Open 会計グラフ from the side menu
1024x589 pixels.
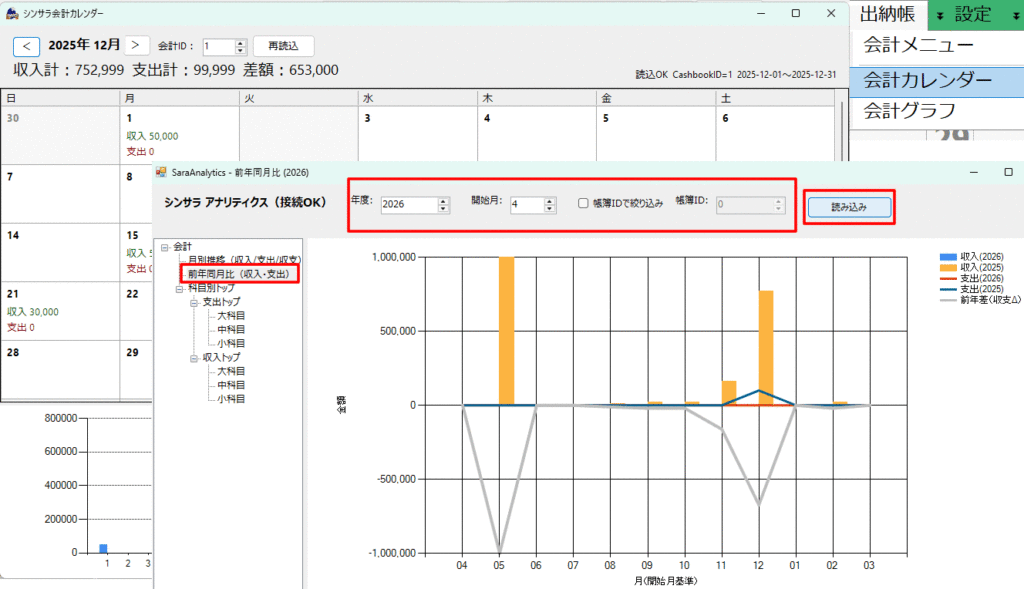(x=909, y=110)
